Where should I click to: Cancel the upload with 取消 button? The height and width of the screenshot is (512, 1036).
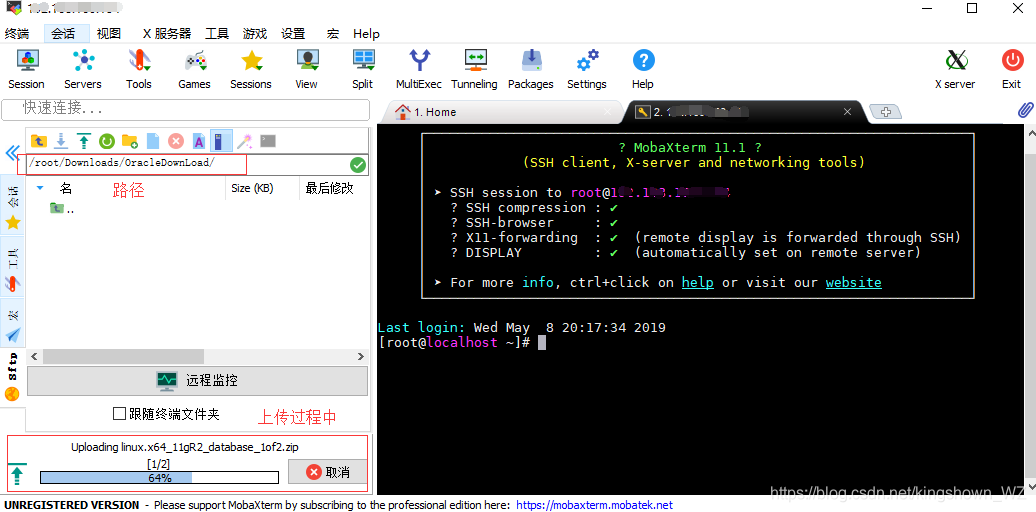pos(328,472)
